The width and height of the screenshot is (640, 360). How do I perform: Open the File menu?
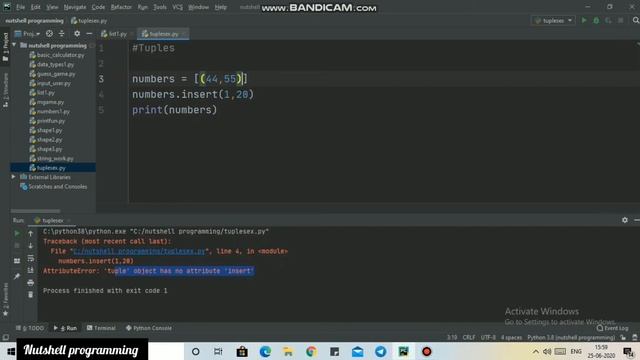[x=20, y=7]
